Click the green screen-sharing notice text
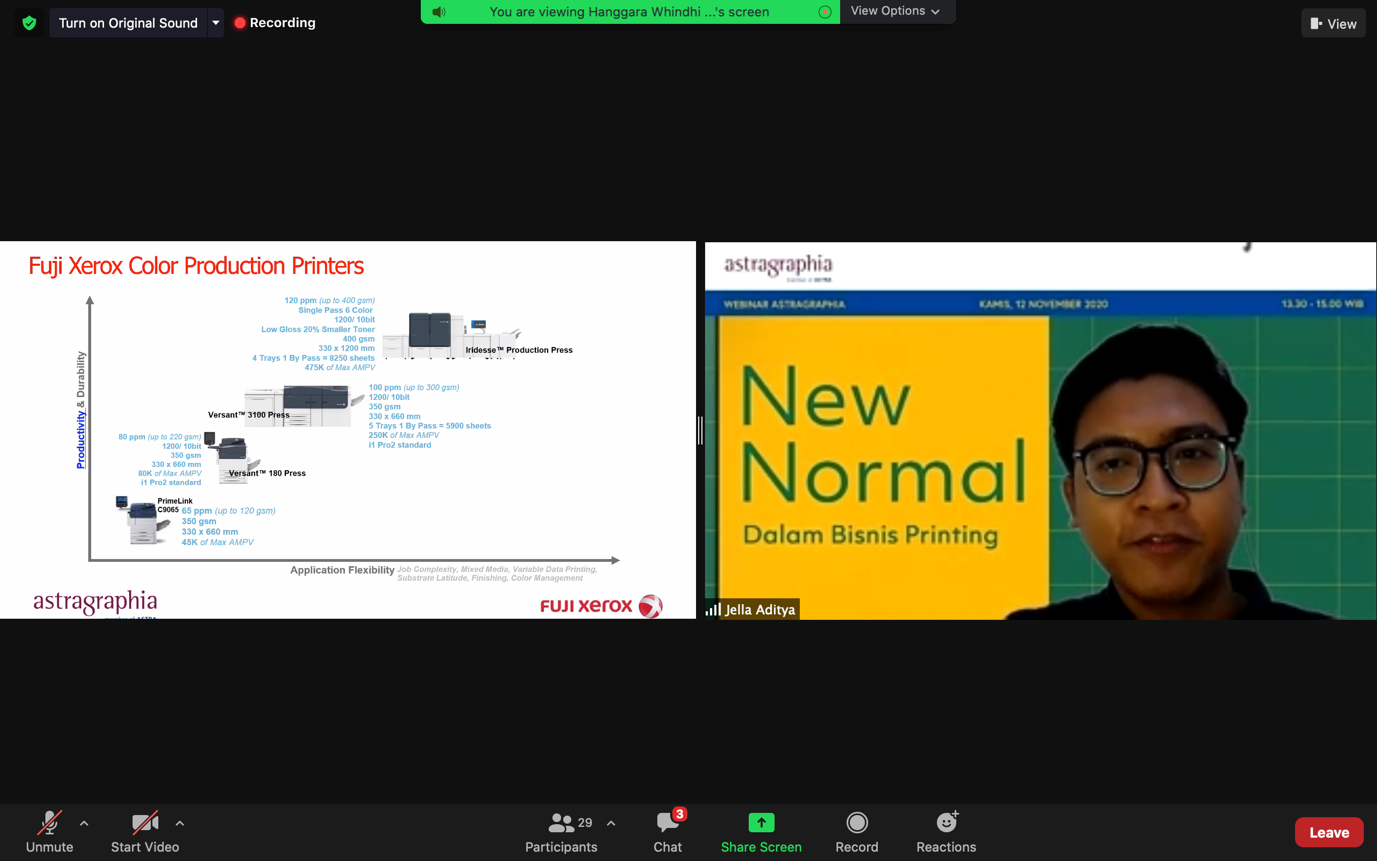Image resolution: width=1377 pixels, height=861 pixels. [x=629, y=12]
